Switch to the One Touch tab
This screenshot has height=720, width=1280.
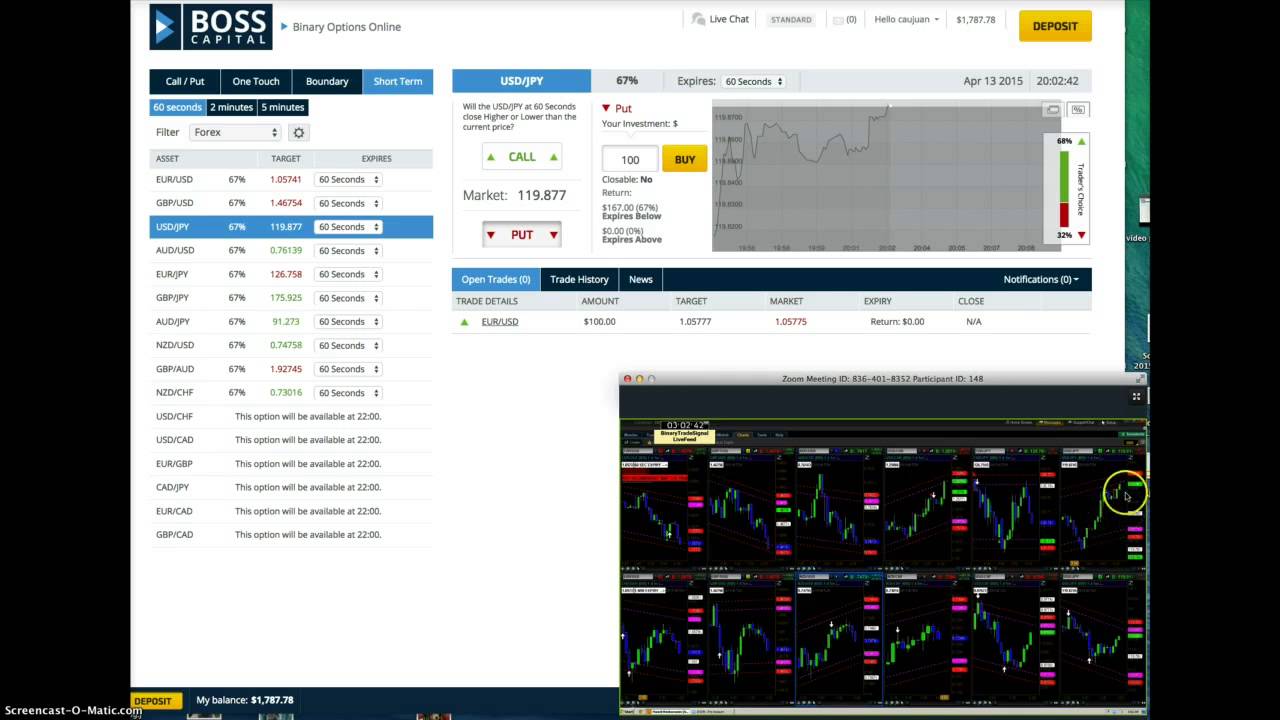point(256,81)
